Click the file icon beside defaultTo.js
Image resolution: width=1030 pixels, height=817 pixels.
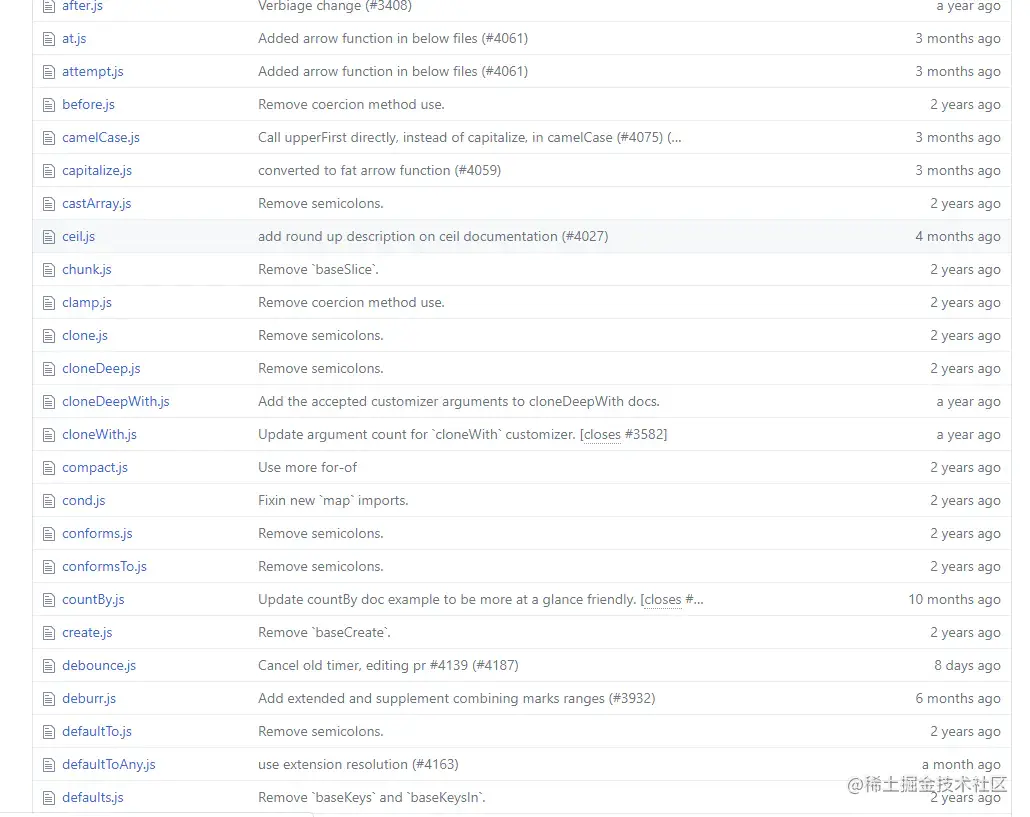point(49,732)
